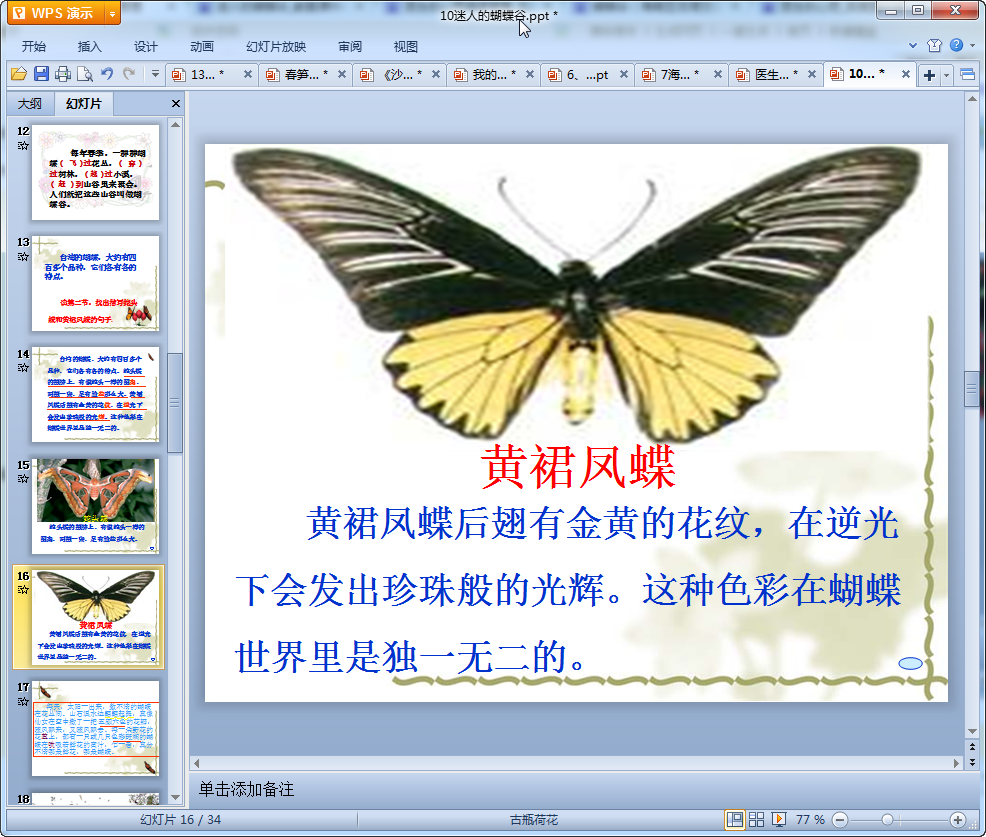The image size is (986, 837).
Task: Go to previous slide using double-arrow up
Action: pyautogui.click(x=972, y=747)
